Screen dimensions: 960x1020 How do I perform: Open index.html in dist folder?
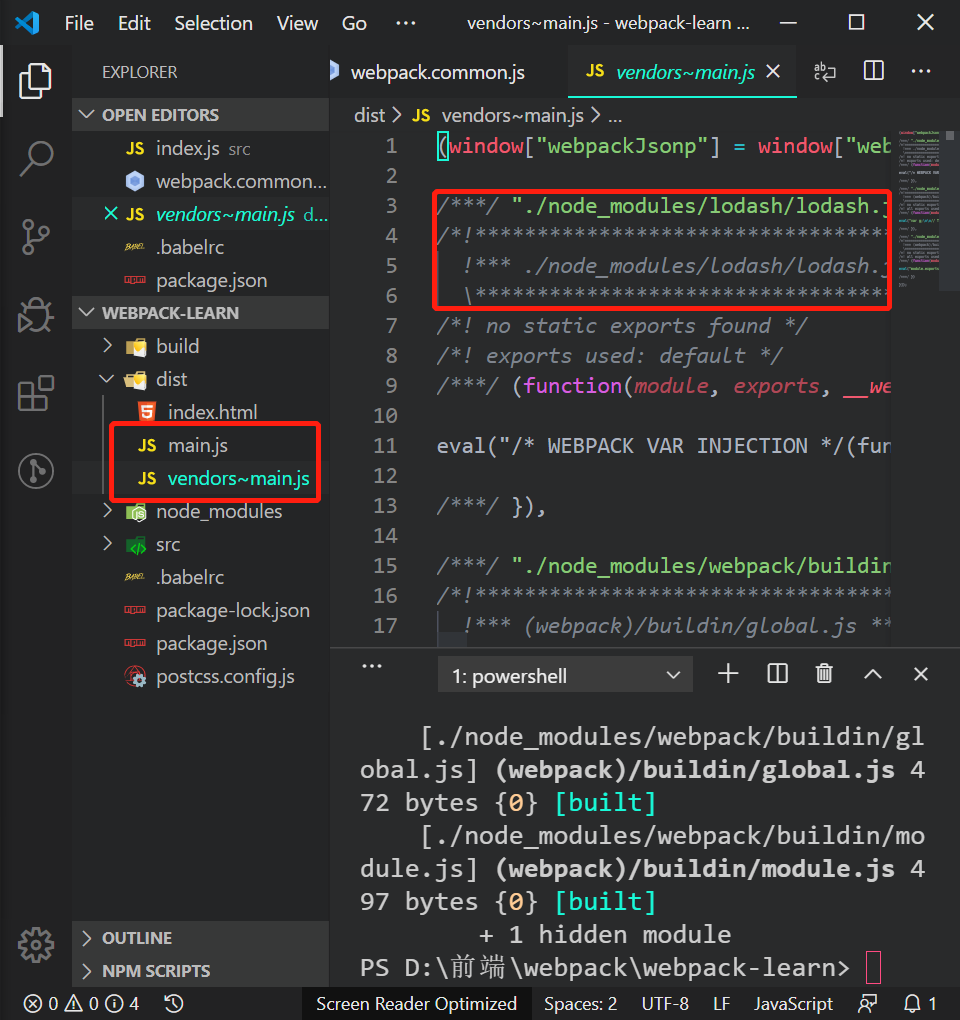(x=200, y=412)
